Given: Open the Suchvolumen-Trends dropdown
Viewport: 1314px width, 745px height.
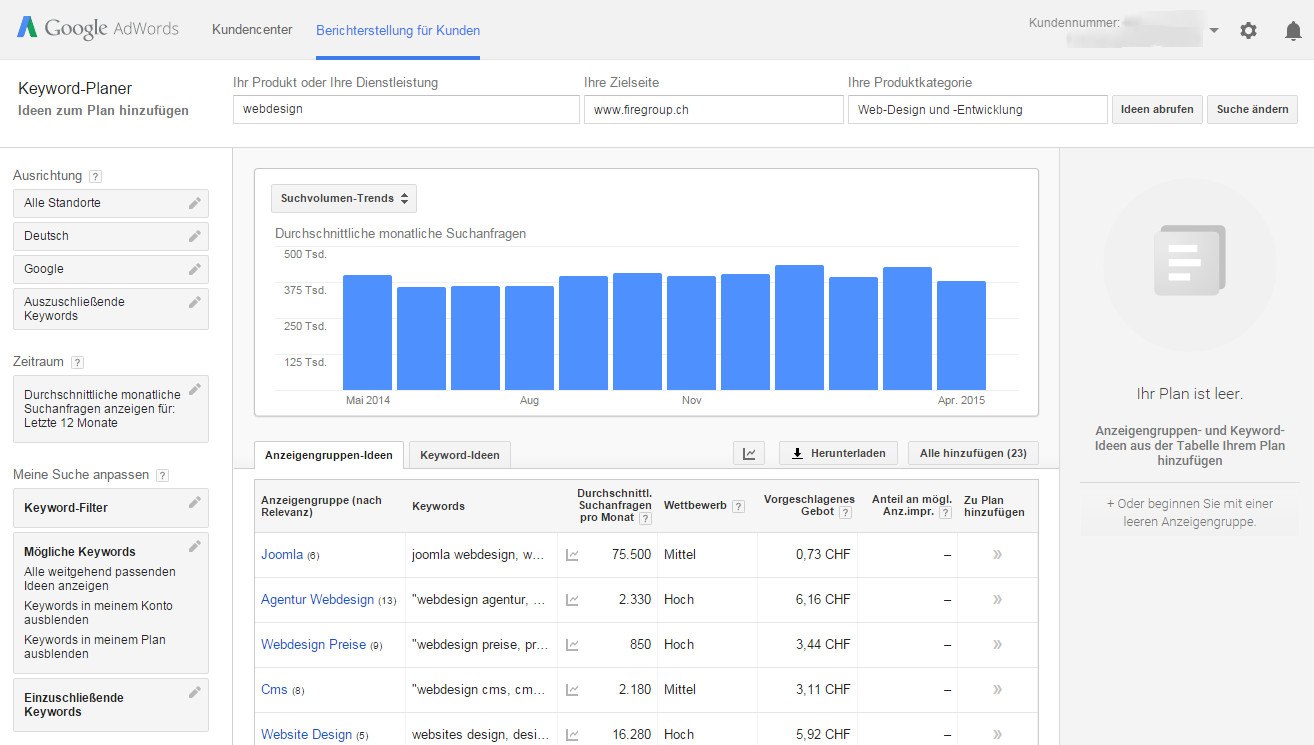Looking at the screenshot, I should 344,198.
